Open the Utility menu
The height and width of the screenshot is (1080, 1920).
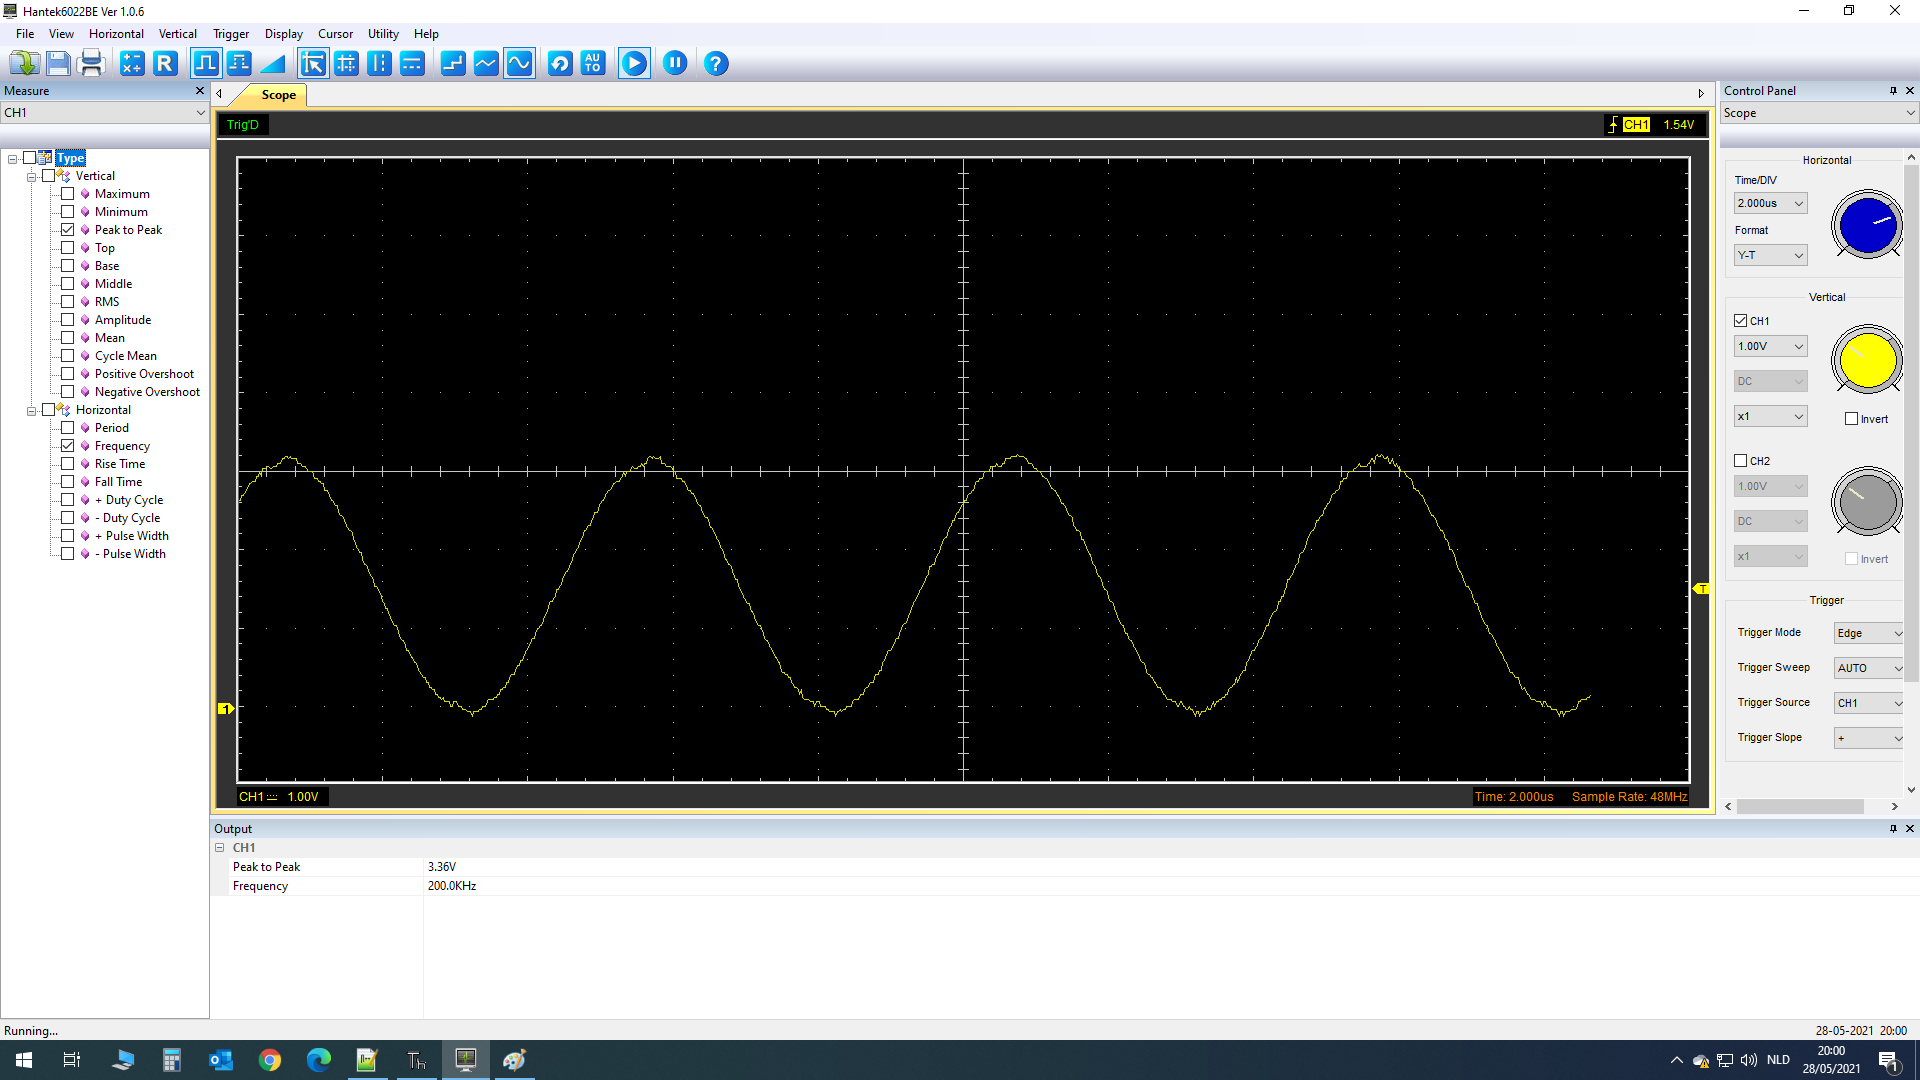383,33
